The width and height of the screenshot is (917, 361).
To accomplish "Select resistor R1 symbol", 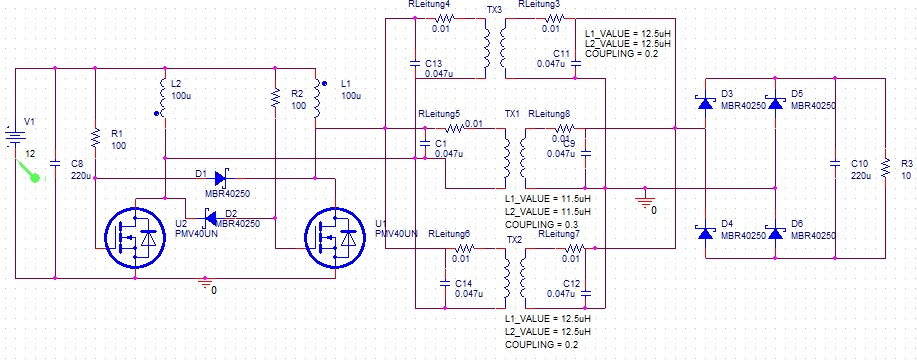I will click(95, 139).
